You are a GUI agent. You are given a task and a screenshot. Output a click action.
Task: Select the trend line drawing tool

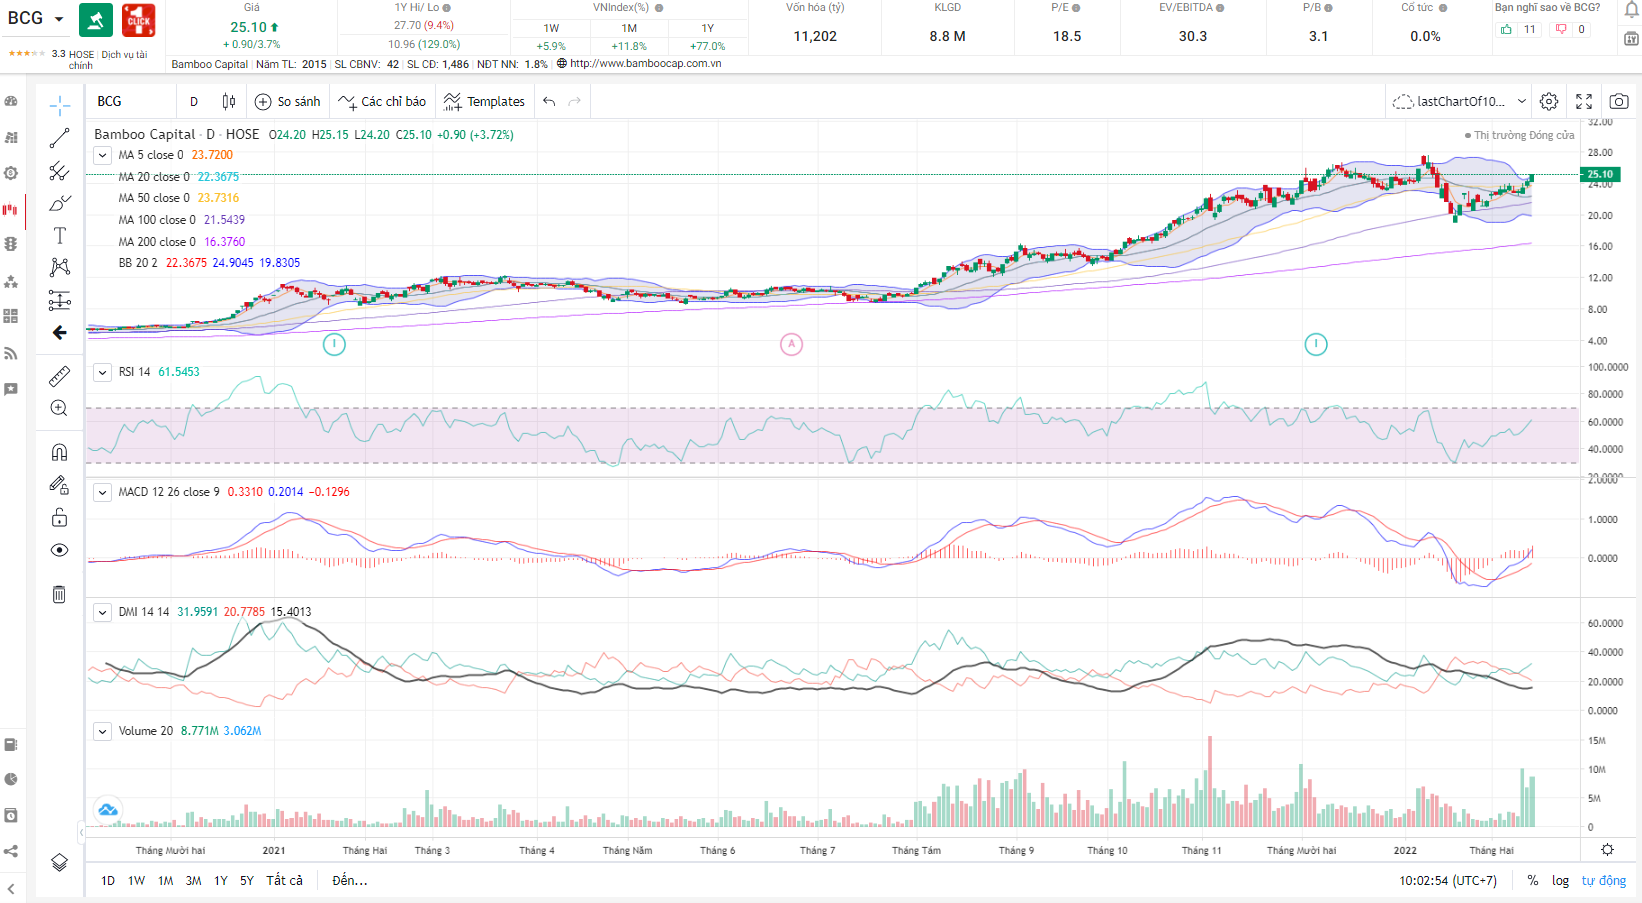(x=60, y=138)
